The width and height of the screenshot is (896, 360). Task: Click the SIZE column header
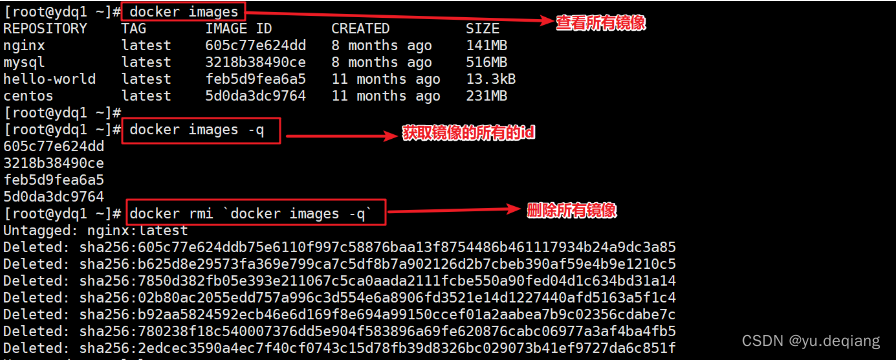point(482,29)
